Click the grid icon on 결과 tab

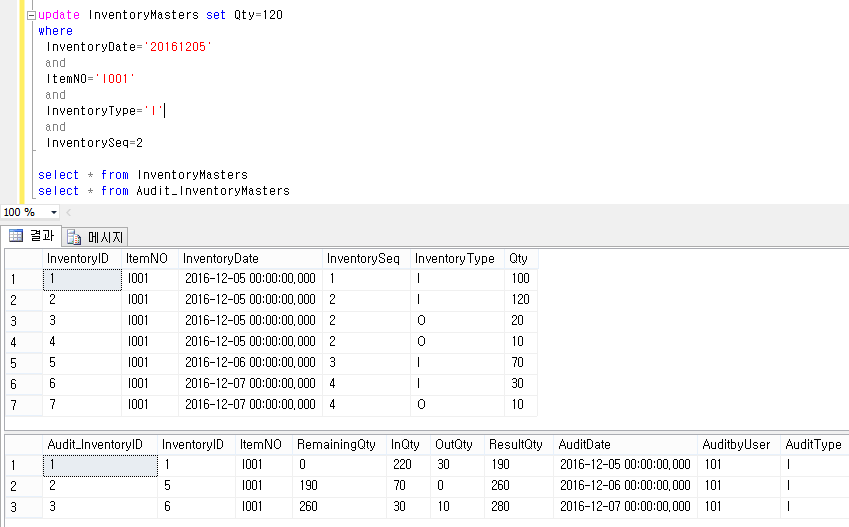[x=16, y=236]
